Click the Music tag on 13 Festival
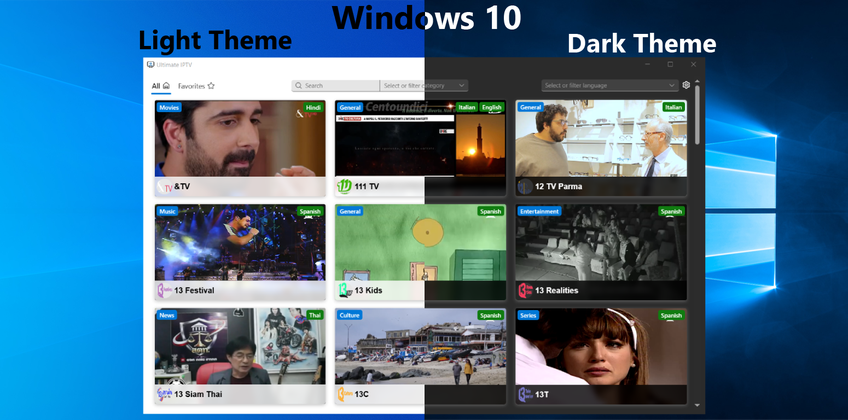 coord(168,211)
